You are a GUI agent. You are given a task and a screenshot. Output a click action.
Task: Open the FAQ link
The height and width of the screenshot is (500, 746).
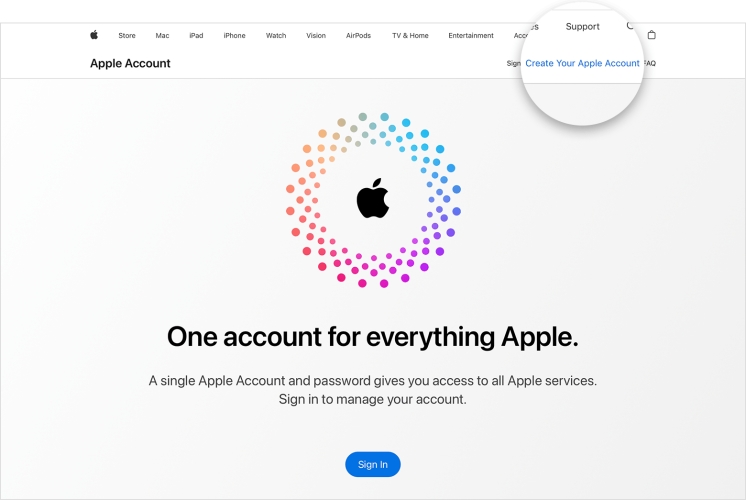tap(650, 63)
